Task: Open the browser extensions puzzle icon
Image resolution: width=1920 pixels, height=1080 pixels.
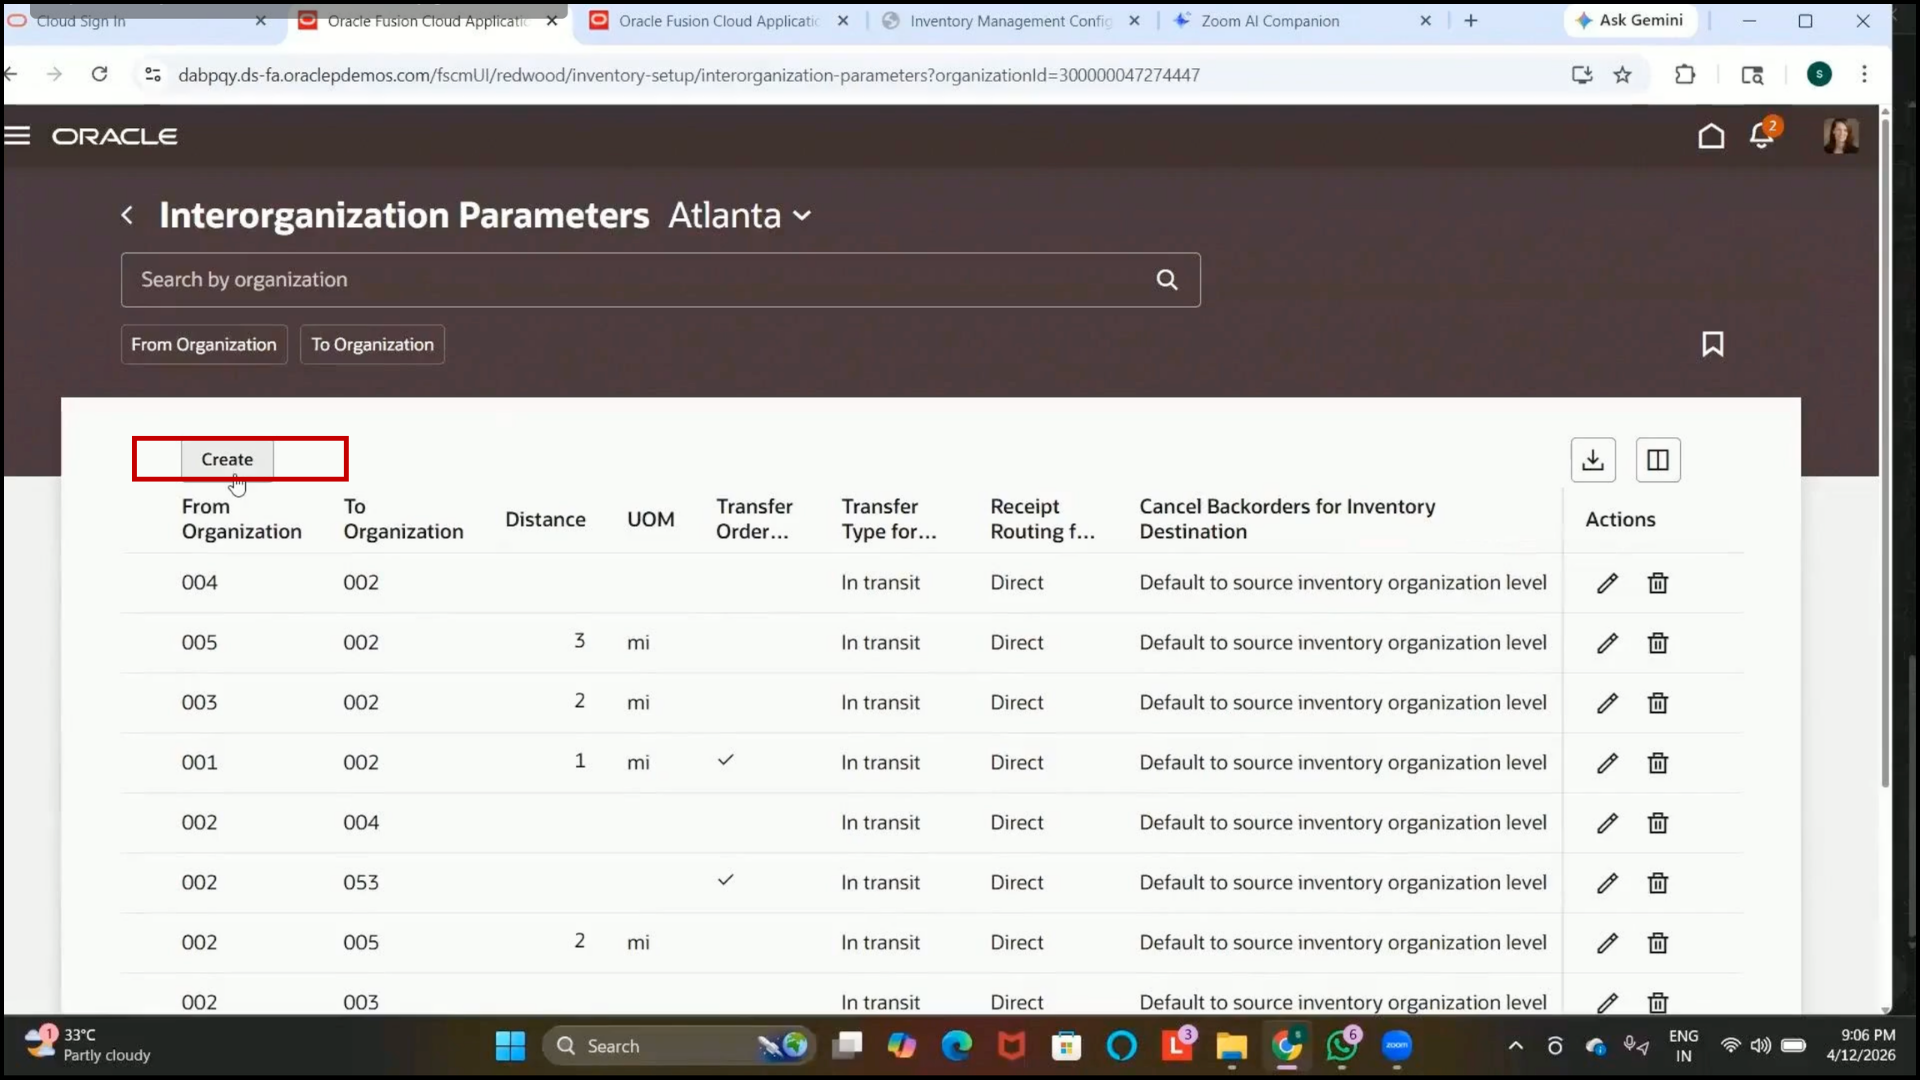Action: pos(1685,74)
